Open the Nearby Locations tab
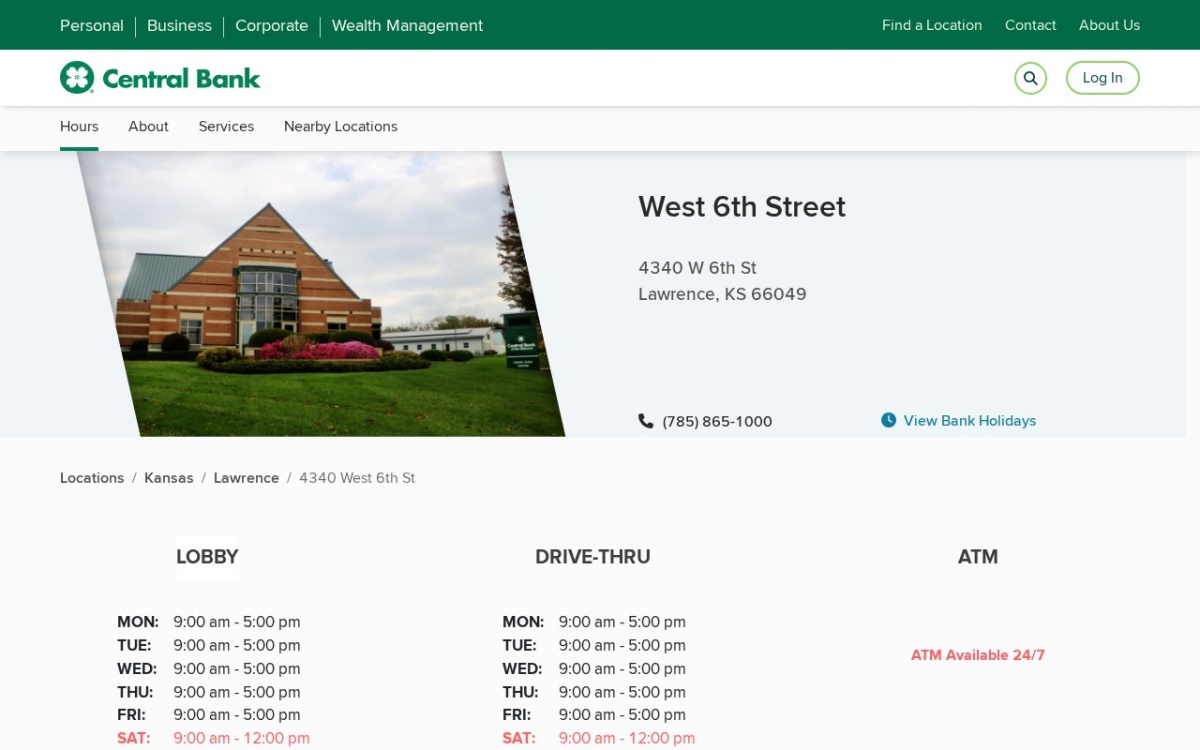This screenshot has width=1200, height=750. coord(341,127)
